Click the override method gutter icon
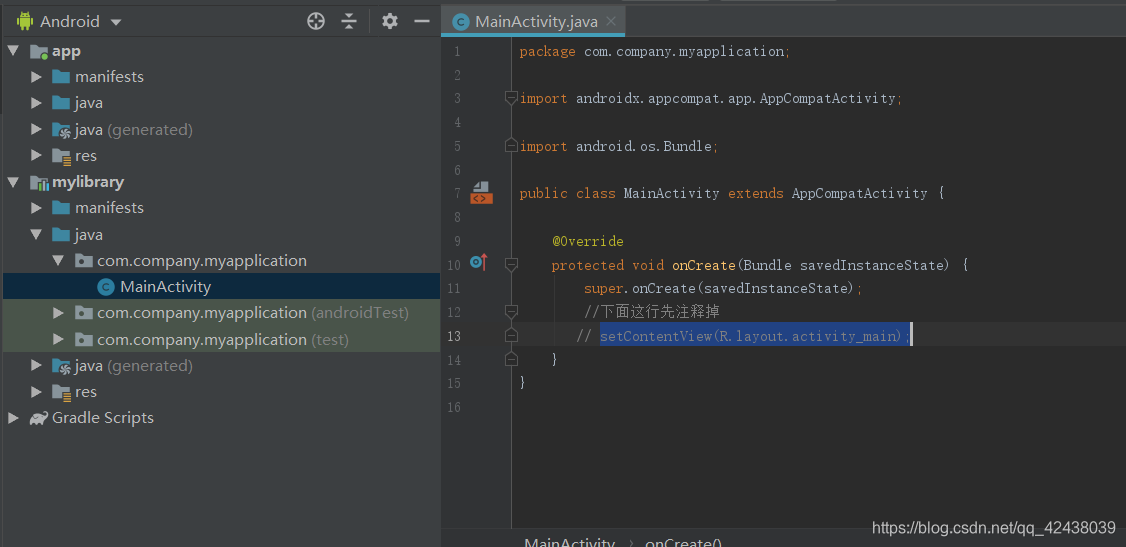Image resolution: width=1126 pixels, height=547 pixels. click(478, 262)
